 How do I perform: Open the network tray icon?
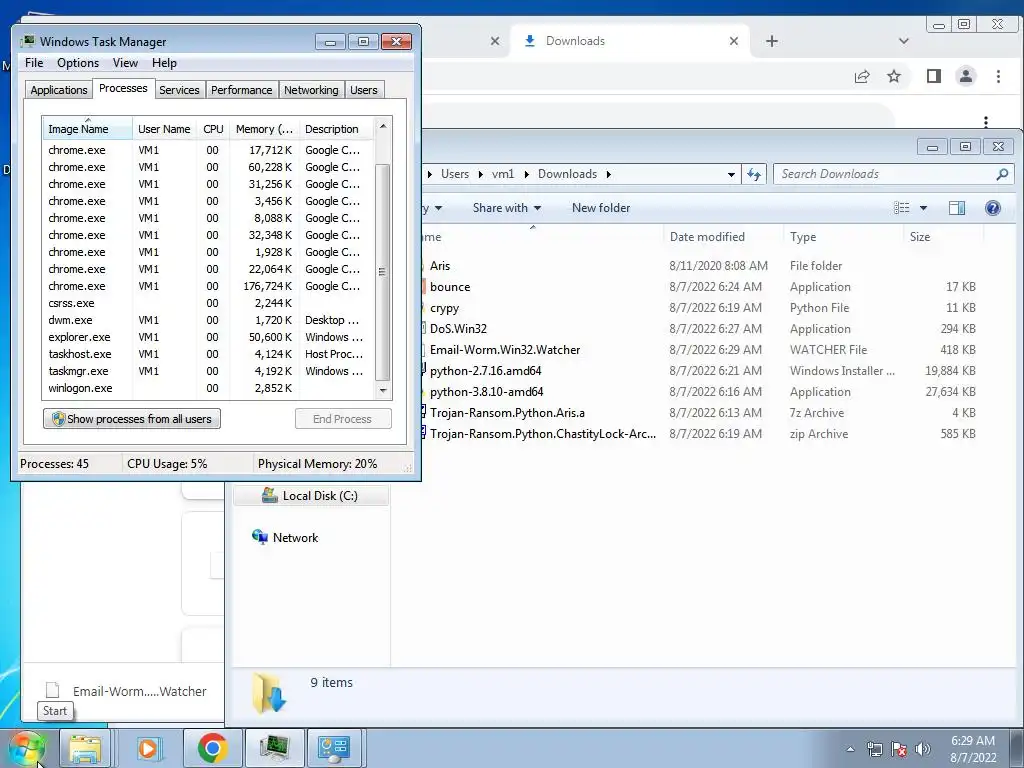[874, 749]
